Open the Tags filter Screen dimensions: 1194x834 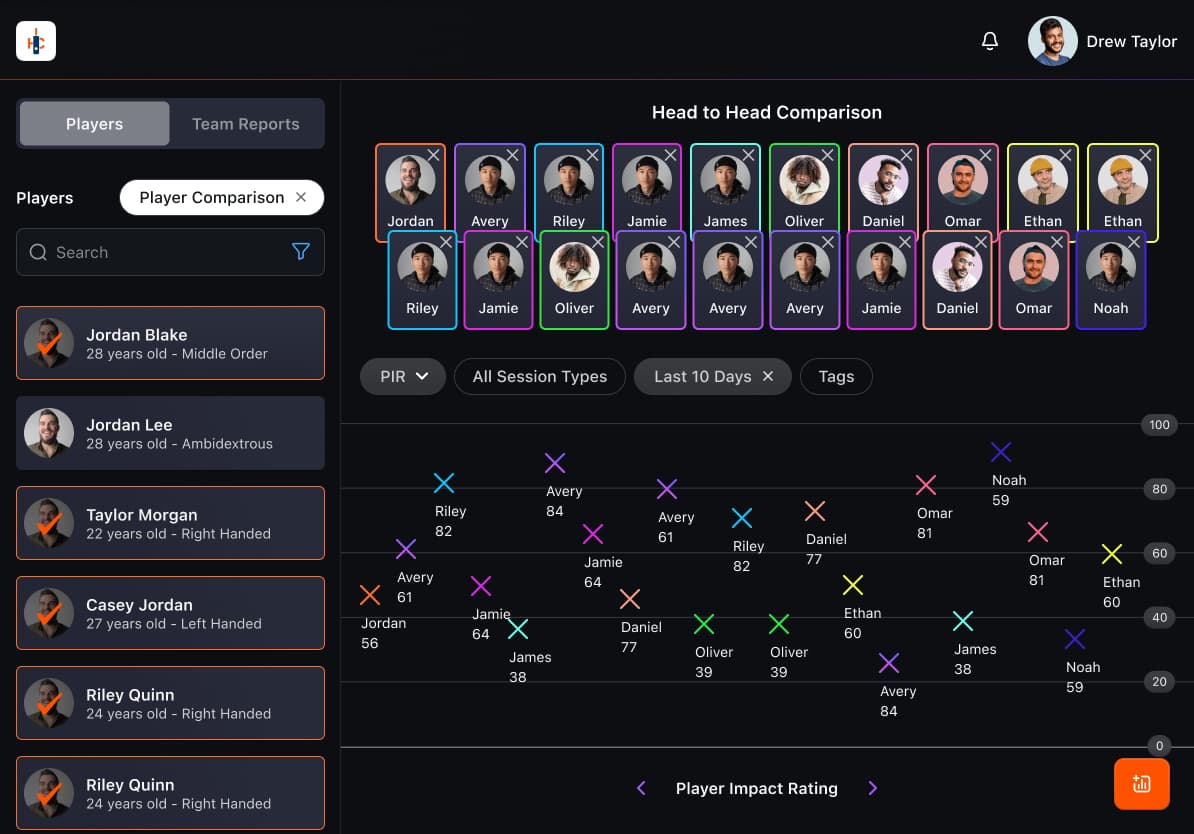coord(836,377)
